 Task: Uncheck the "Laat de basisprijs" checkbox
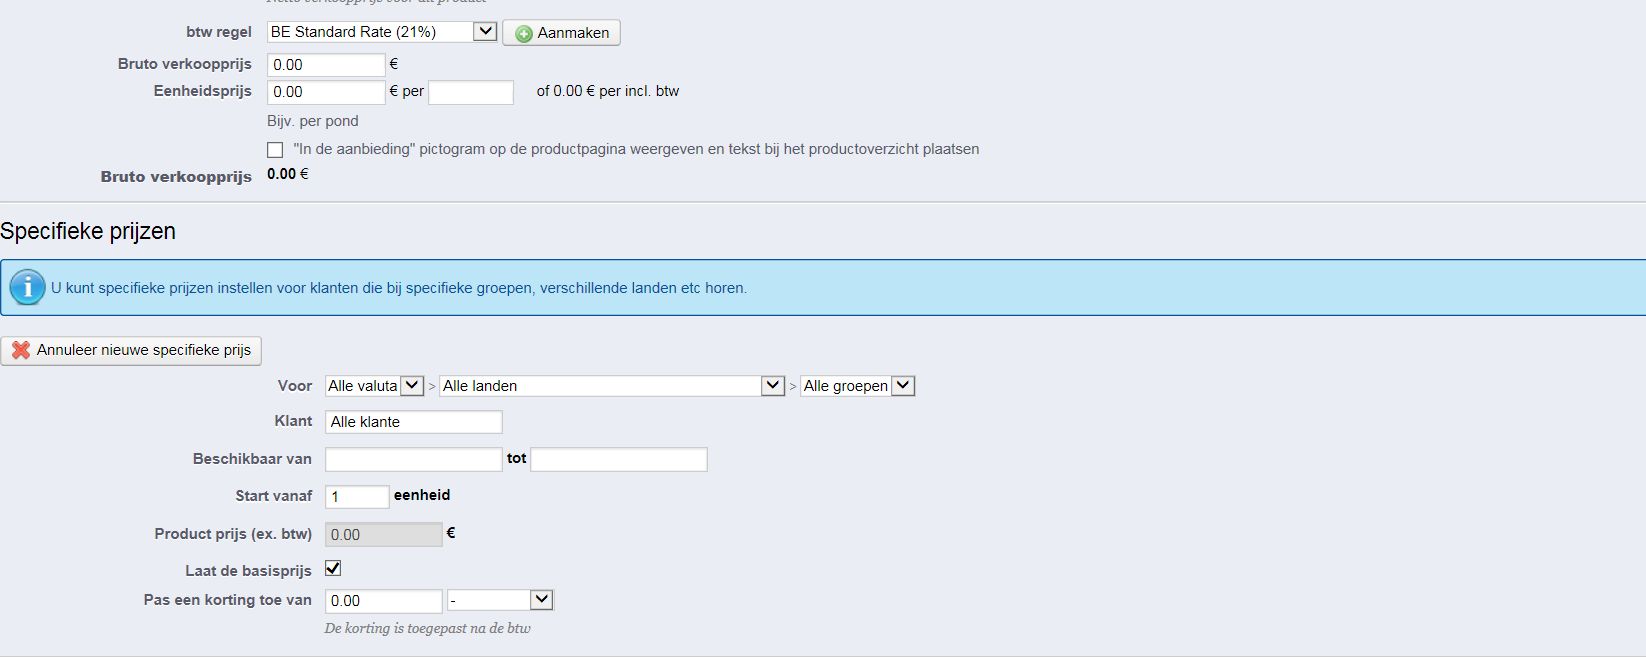pyautogui.click(x=333, y=568)
